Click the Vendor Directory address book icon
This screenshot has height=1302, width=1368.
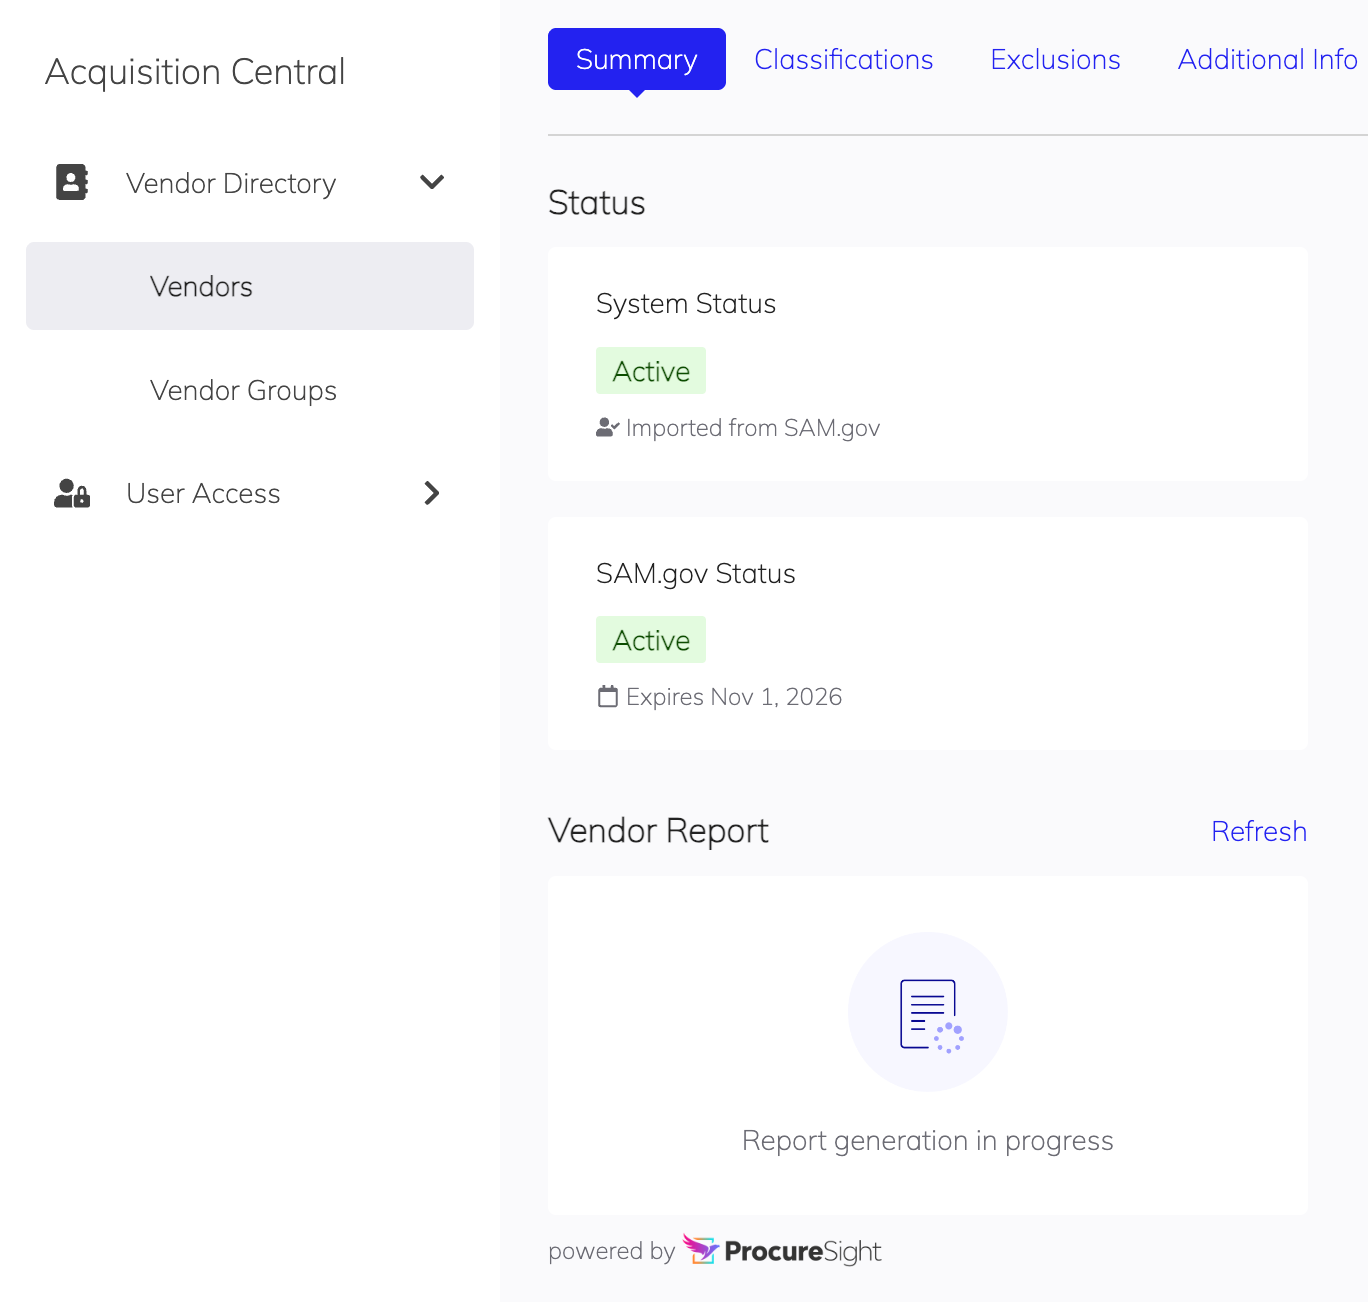72,182
